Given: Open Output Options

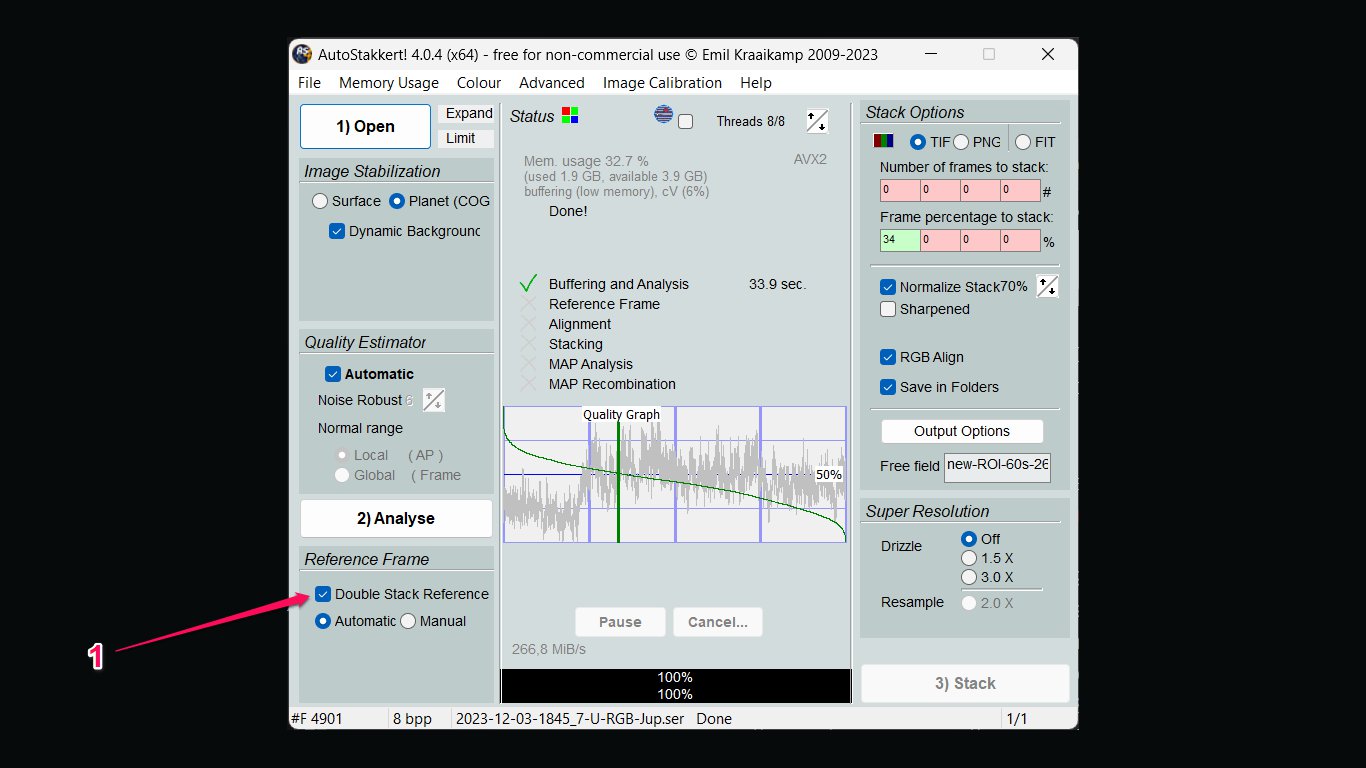Looking at the screenshot, I should click(x=962, y=431).
